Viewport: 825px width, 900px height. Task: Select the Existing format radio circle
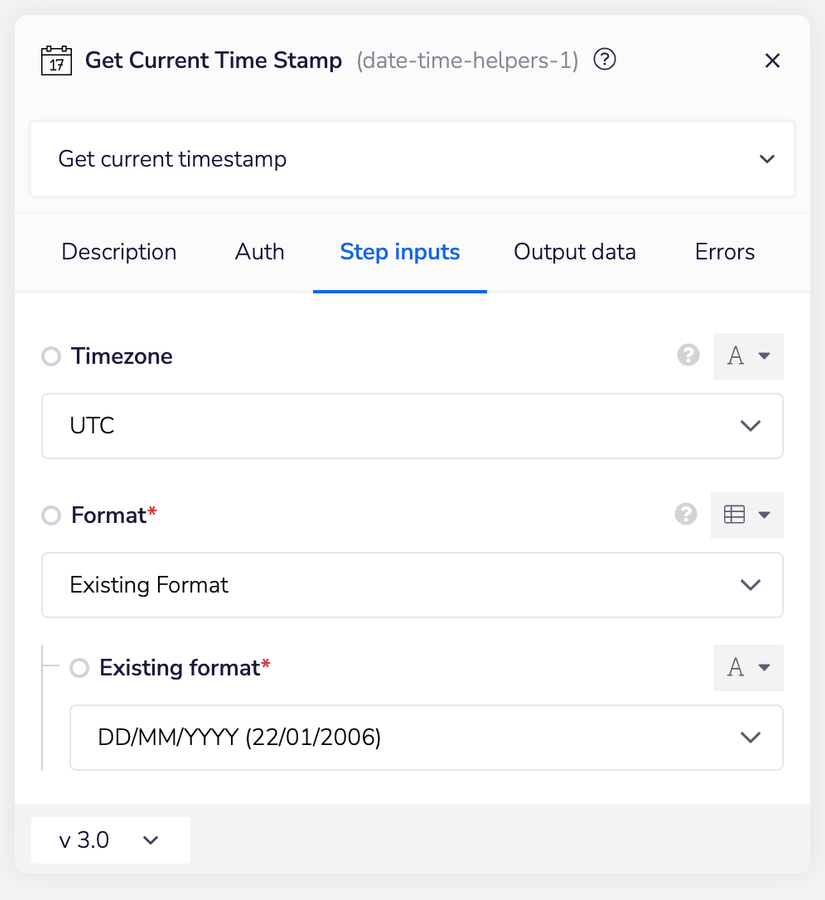[x=79, y=668]
